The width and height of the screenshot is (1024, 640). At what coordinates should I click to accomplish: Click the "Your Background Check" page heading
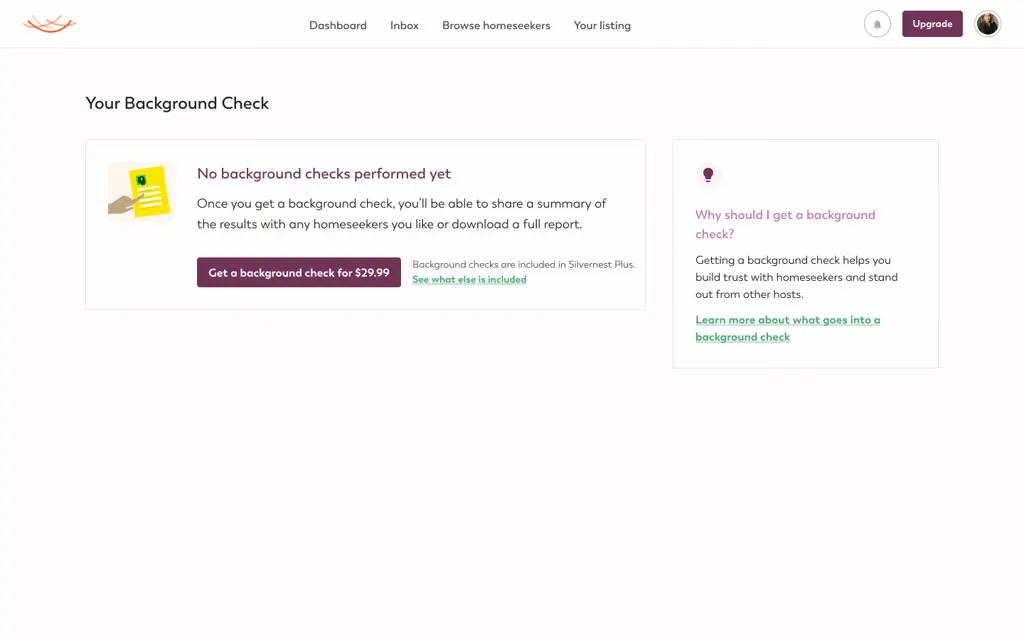point(177,103)
